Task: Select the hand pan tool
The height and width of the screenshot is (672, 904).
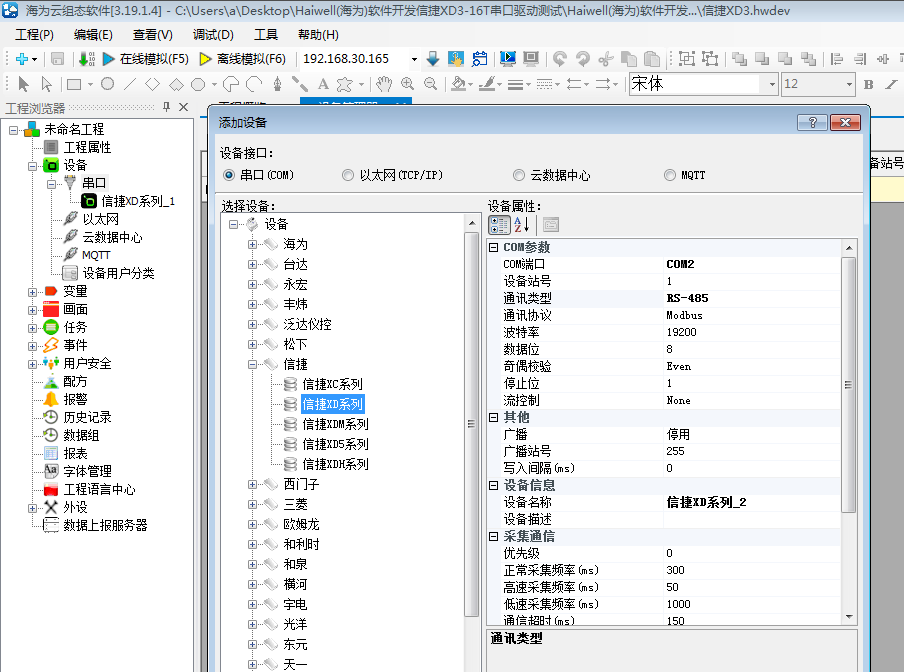Action: [384, 84]
